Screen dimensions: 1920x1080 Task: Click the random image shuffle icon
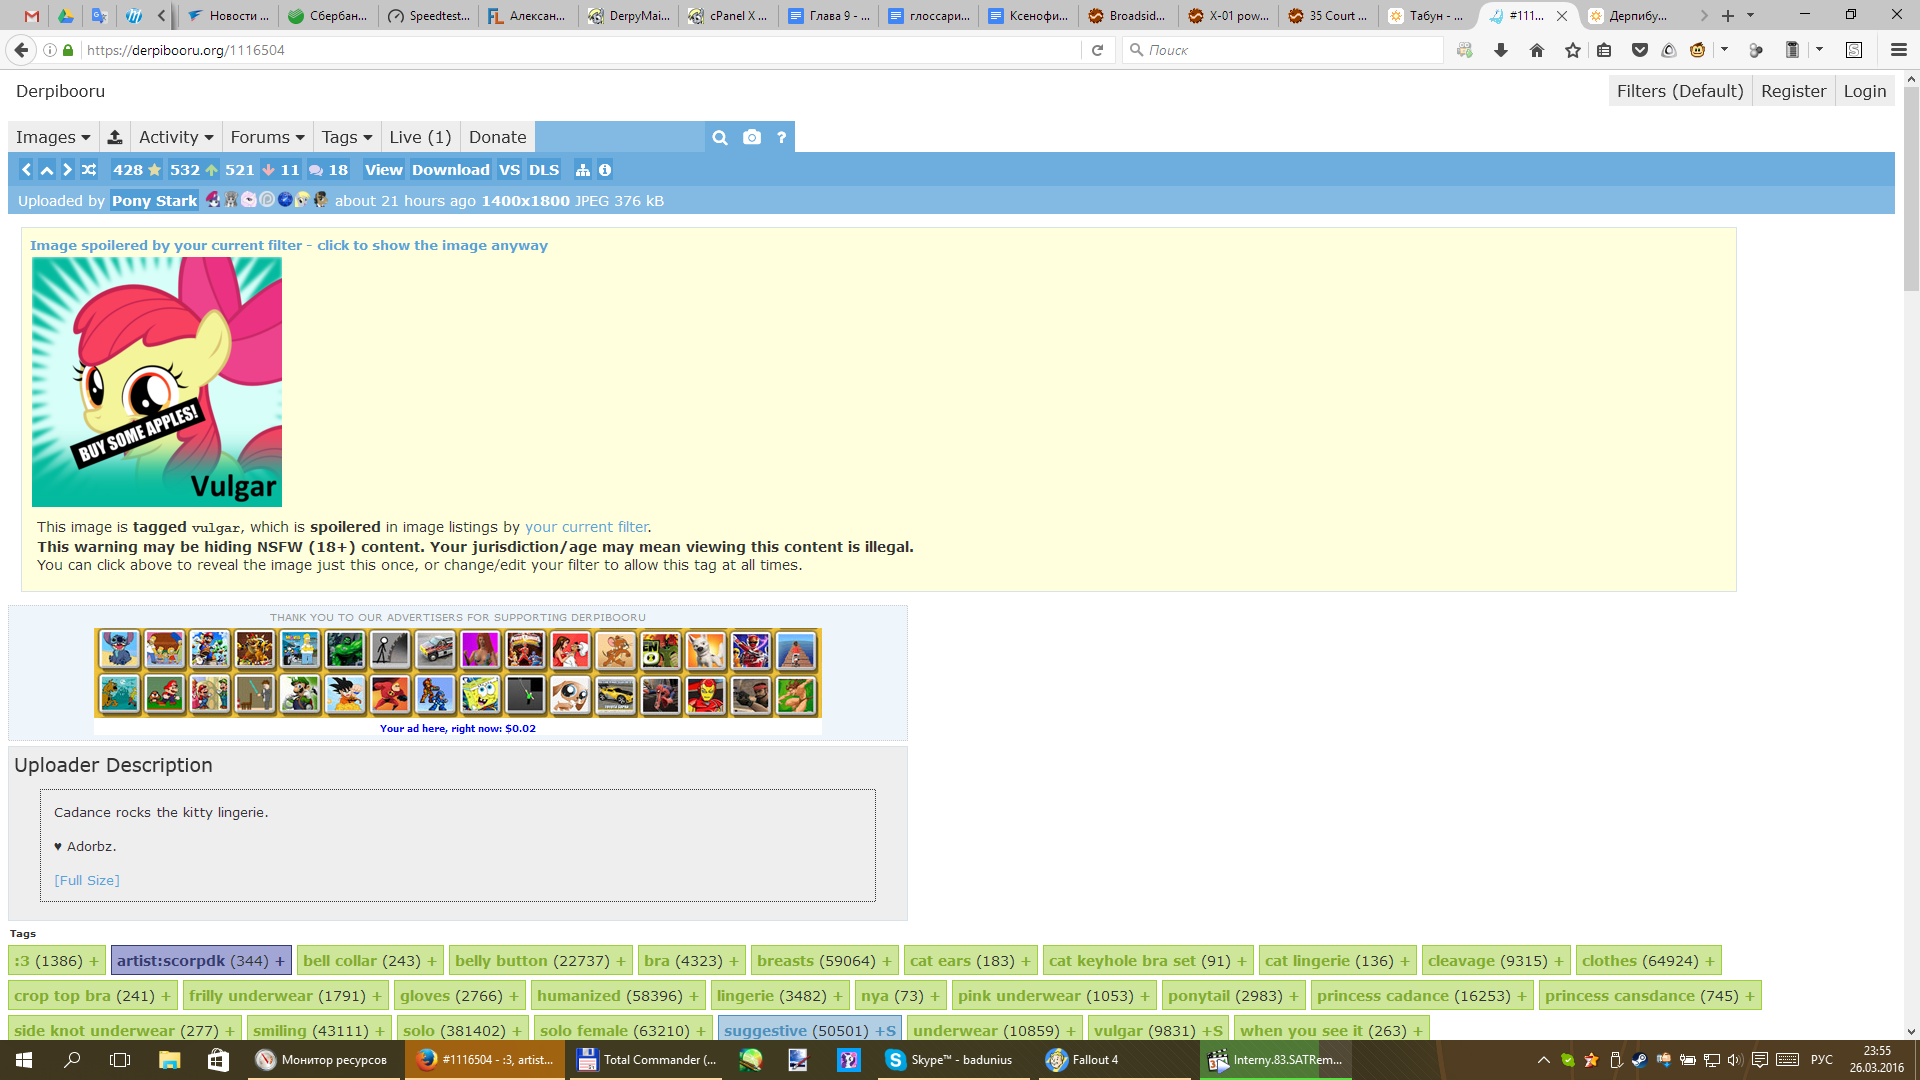(89, 170)
